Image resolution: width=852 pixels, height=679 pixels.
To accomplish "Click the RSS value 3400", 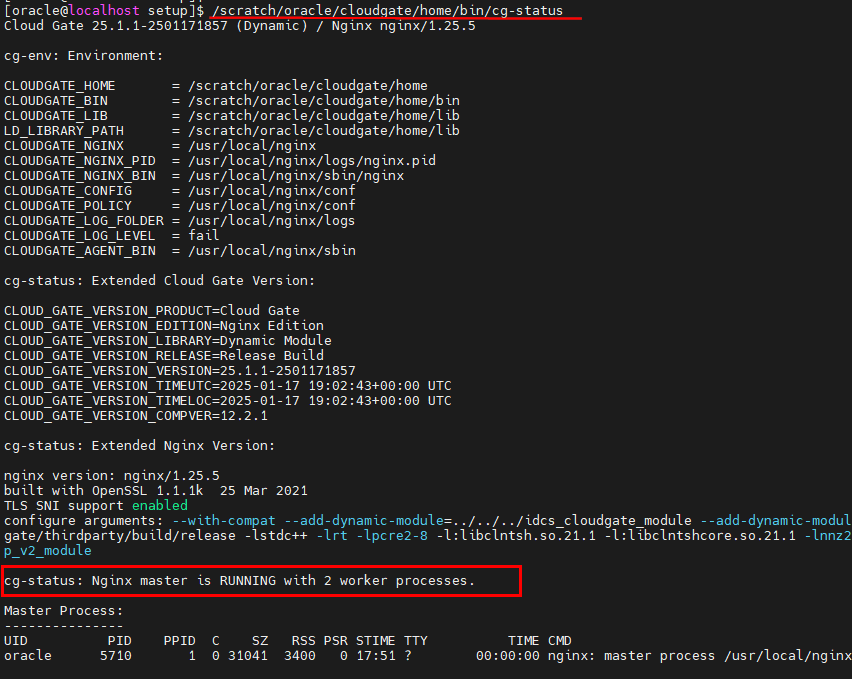I will (299, 656).
